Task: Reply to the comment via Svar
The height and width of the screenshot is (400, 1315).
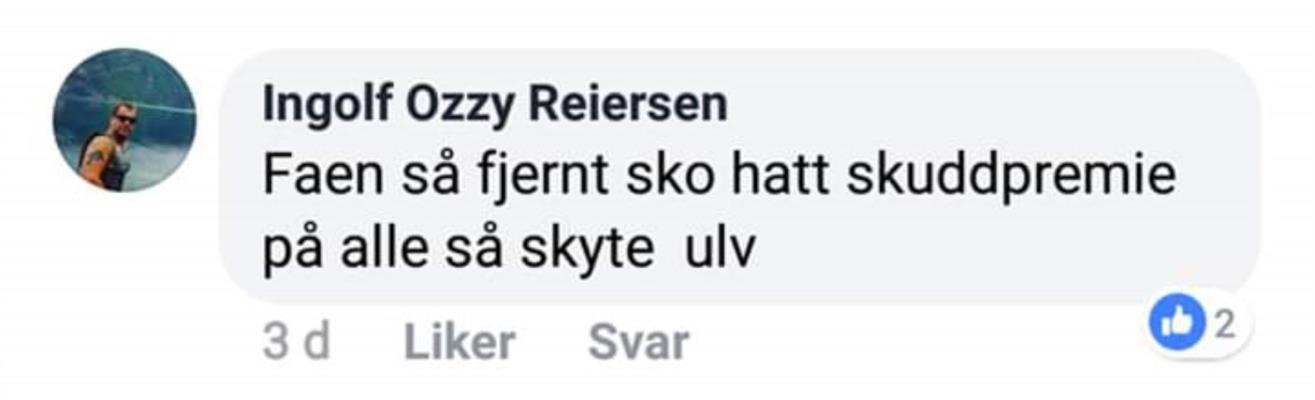Action: point(638,343)
